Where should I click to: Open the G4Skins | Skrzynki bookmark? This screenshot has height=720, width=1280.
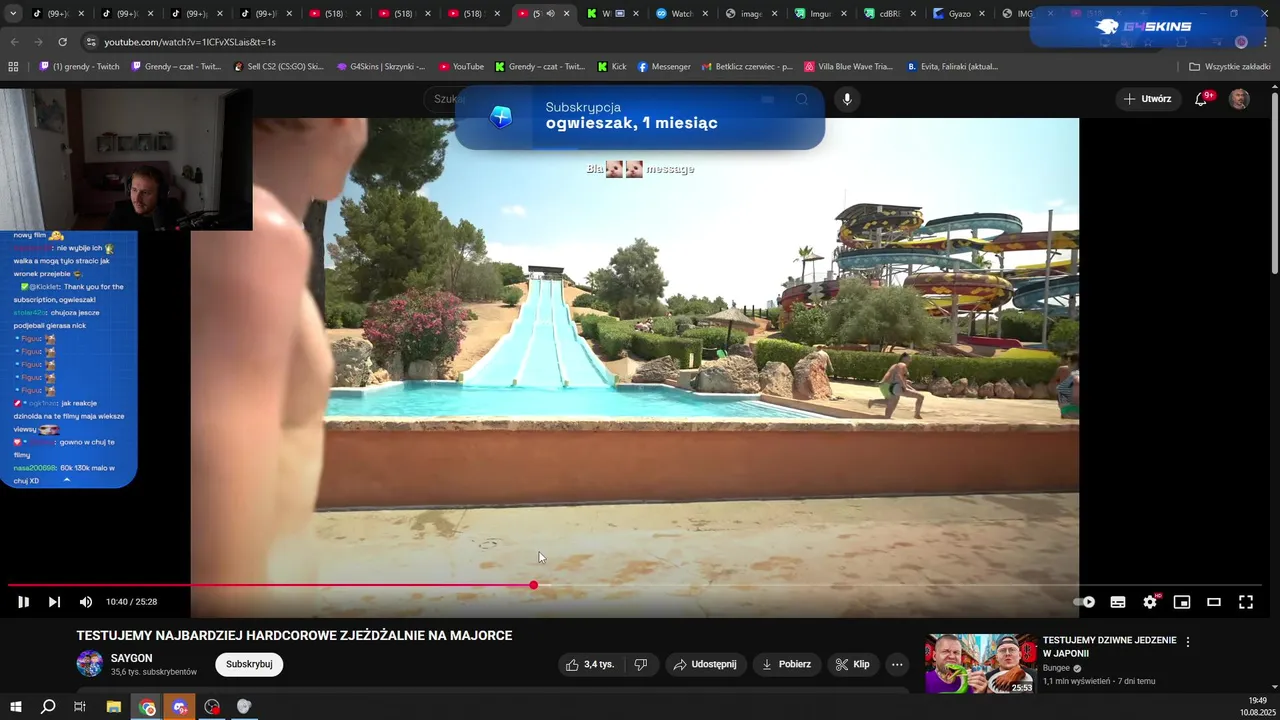click(381, 67)
